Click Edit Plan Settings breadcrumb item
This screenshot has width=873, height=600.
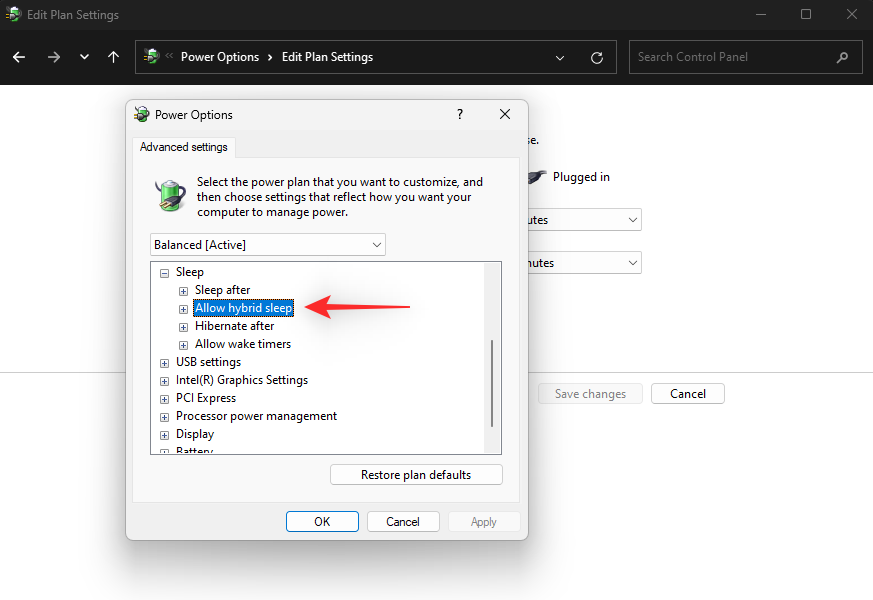[327, 57]
